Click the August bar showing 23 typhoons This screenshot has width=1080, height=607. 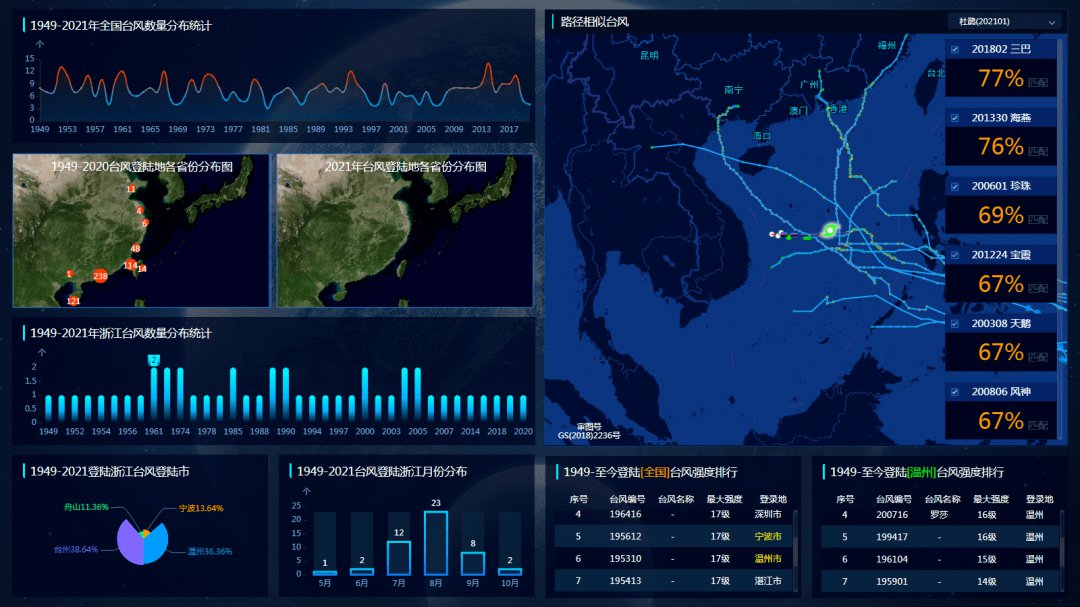pyautogui.click(x=435, y=543)
